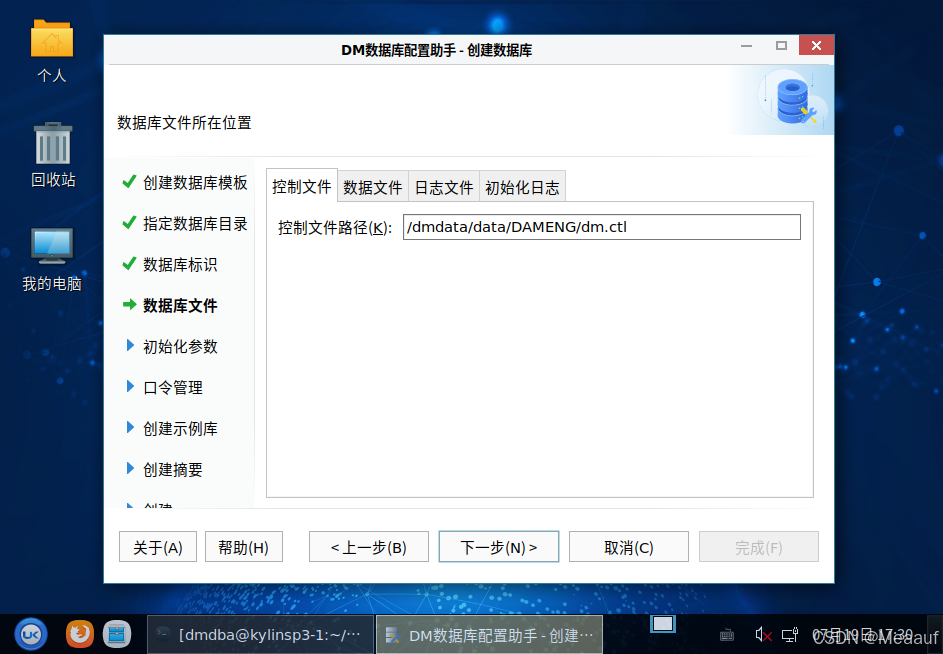Open the 日志文件 tab
This screenshot has height=654, width=943.
(x=444, y=187)
